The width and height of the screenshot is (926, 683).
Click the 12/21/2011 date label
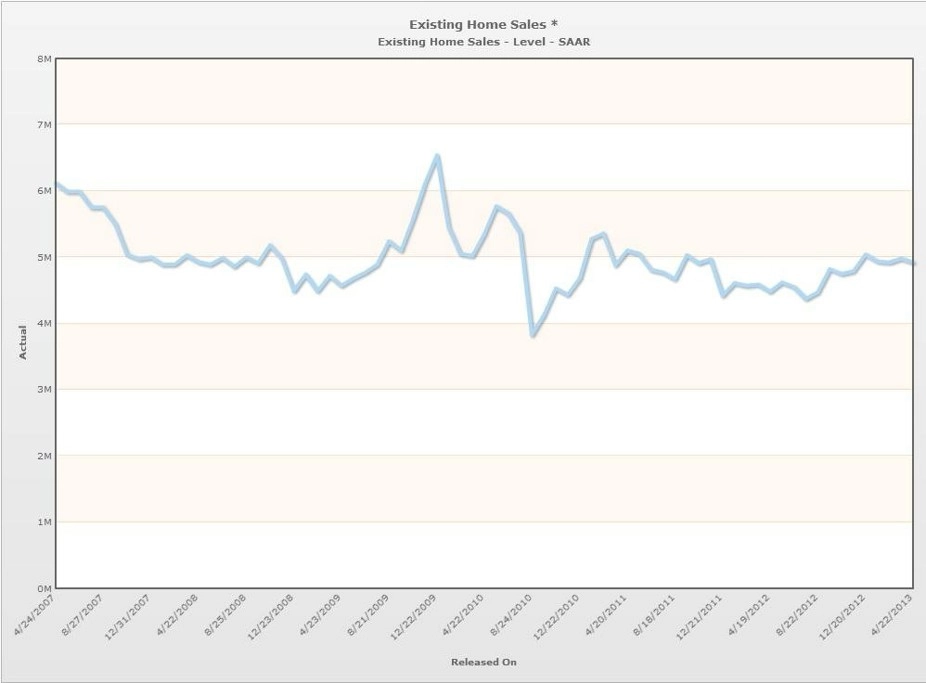pos(699,617)
